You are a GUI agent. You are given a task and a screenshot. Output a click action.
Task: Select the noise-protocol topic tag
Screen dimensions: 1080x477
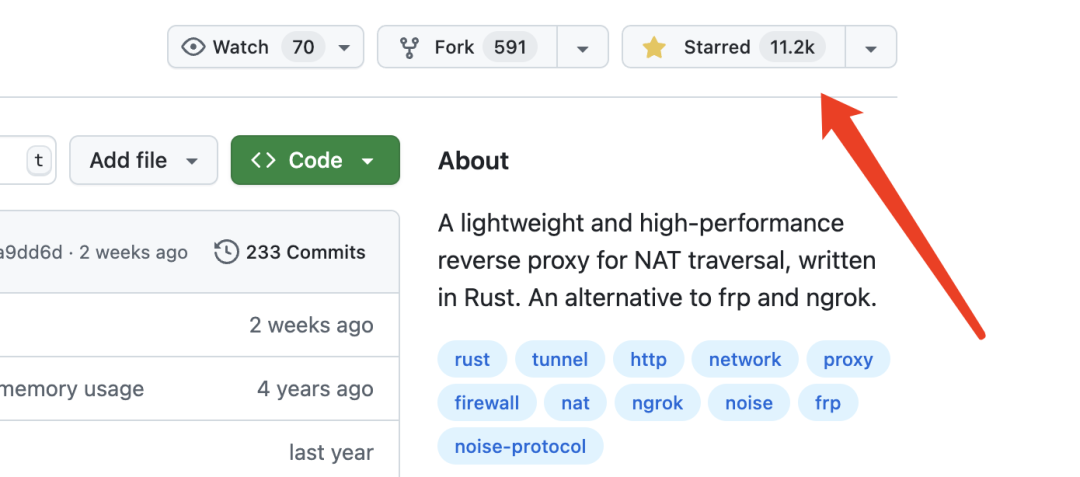pos(520,446)
